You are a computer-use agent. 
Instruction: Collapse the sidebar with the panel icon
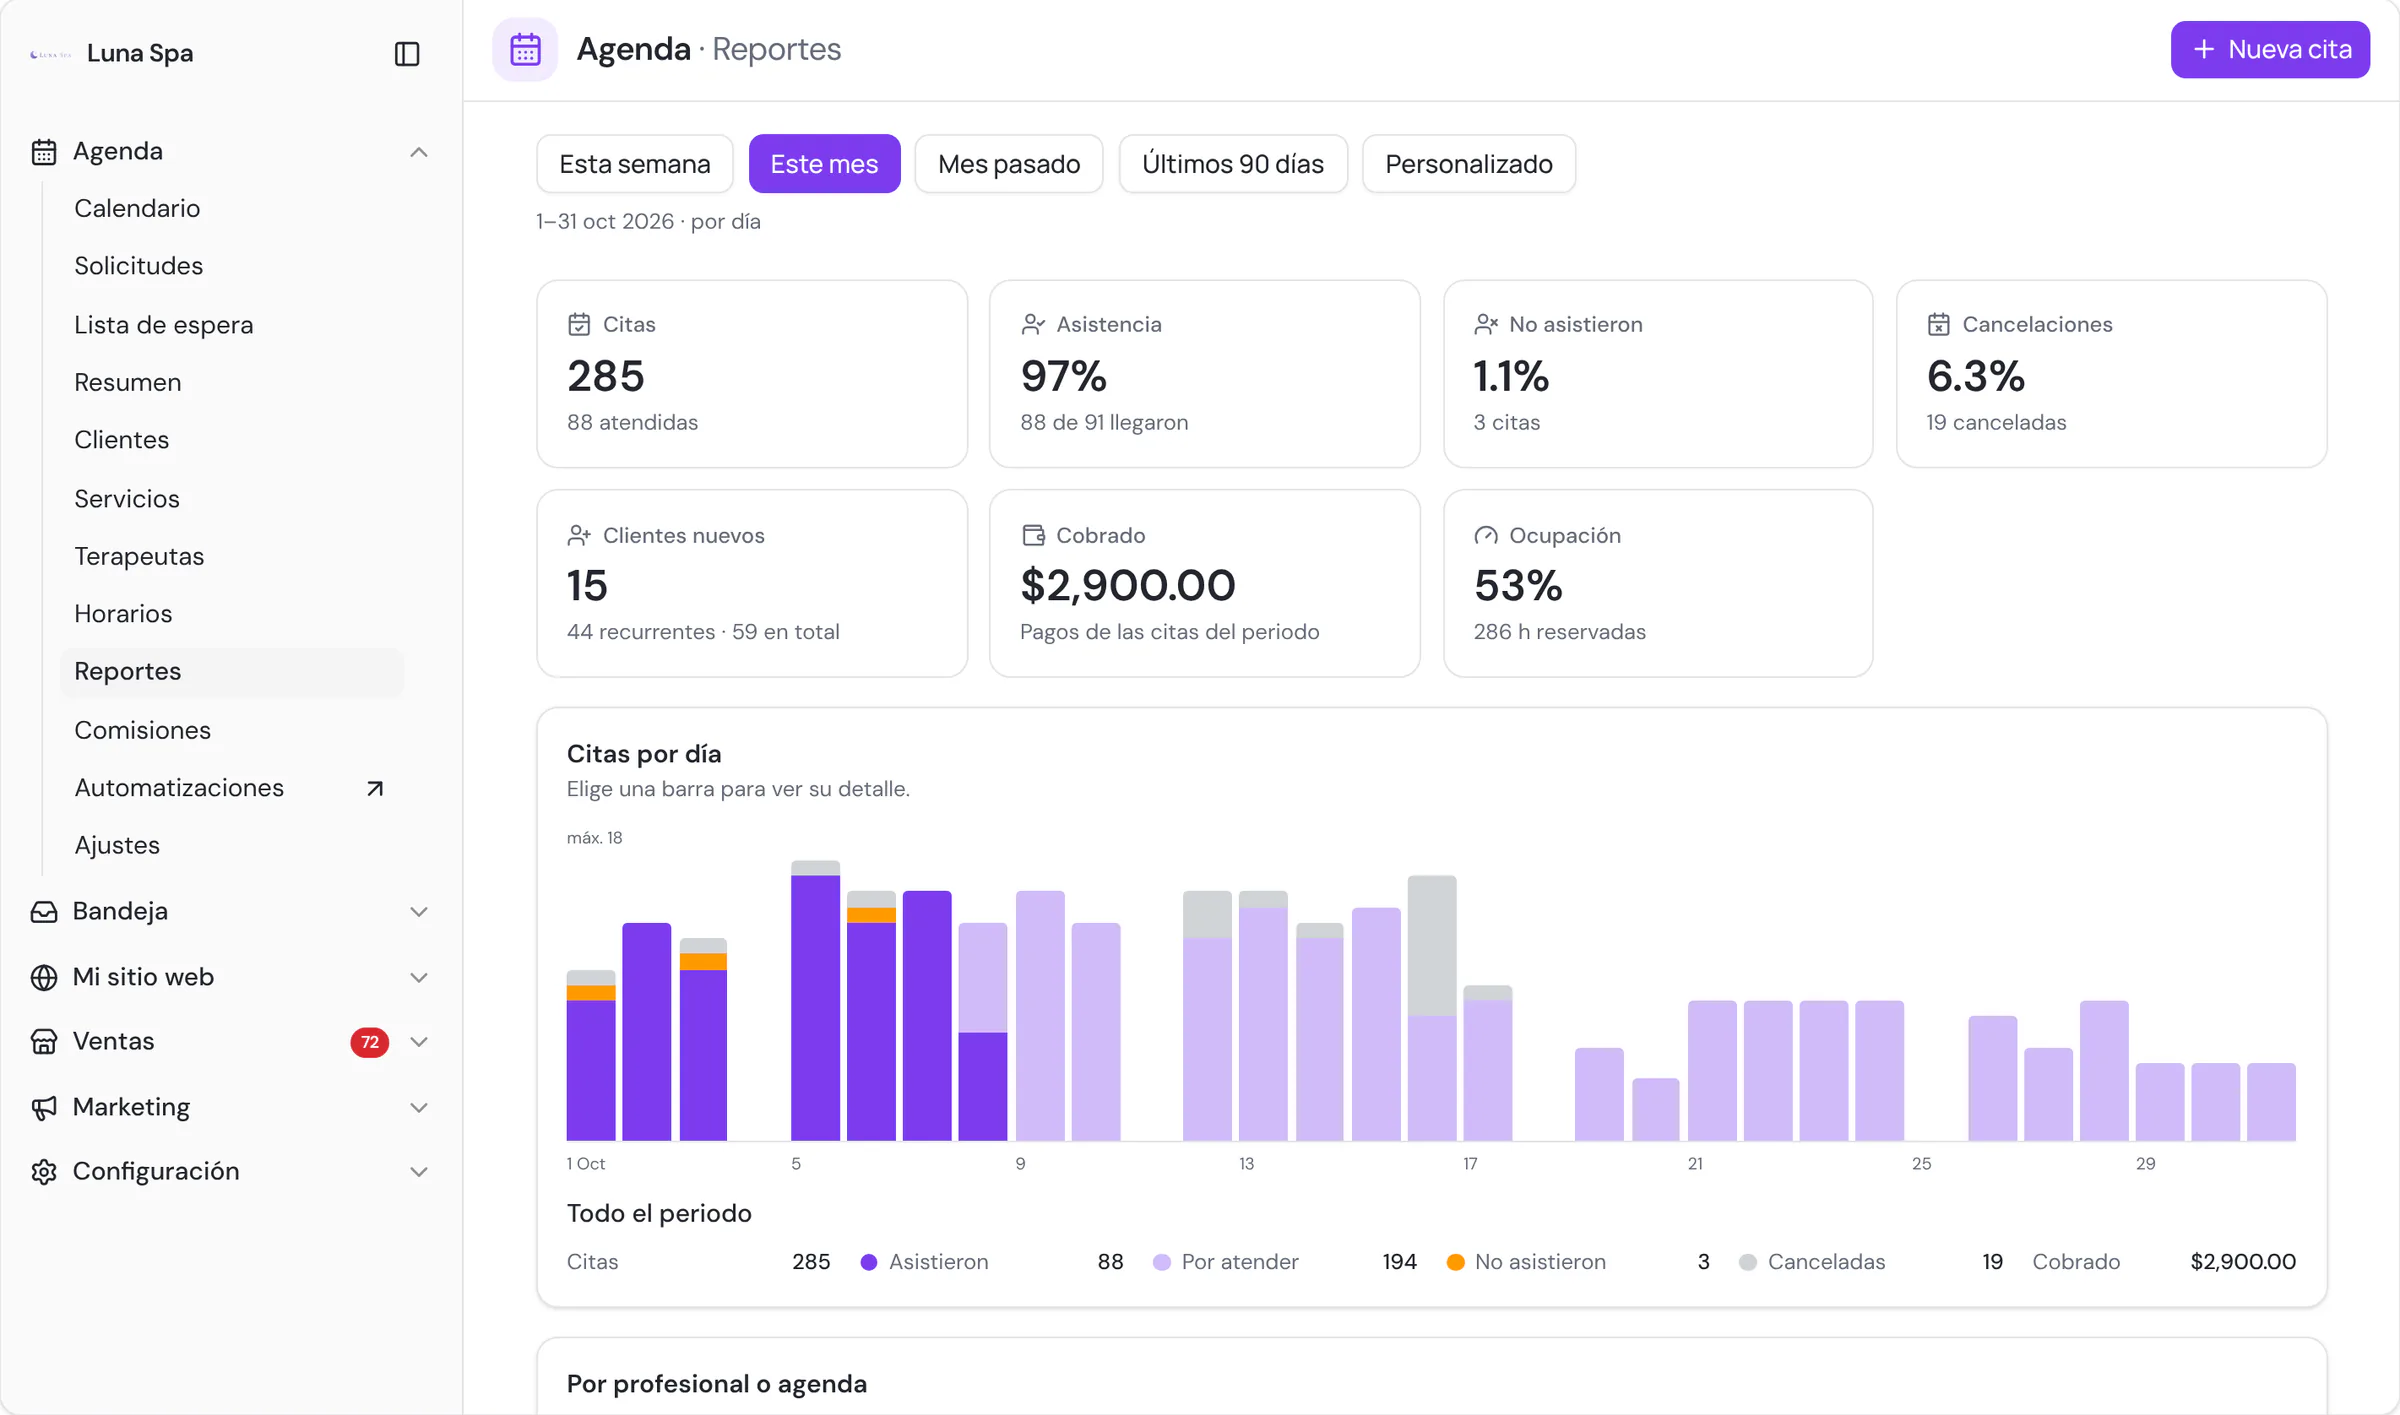(x=406, y=53)
